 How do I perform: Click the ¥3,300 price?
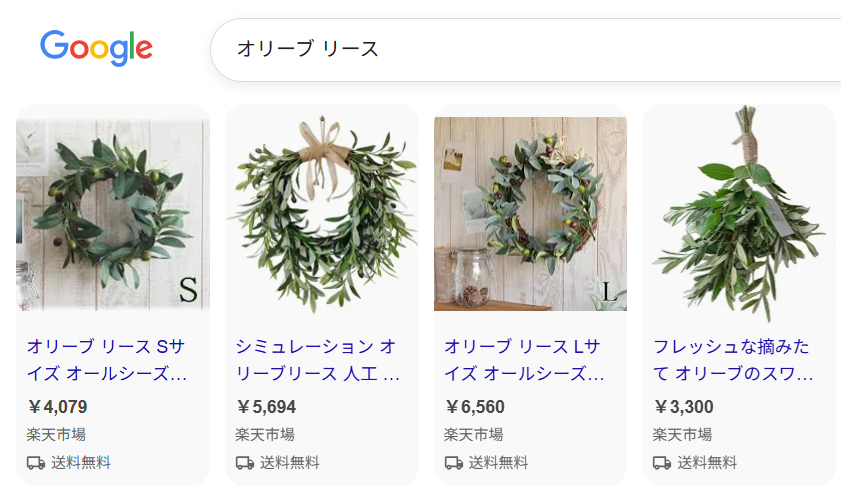(x=683, y=407)
